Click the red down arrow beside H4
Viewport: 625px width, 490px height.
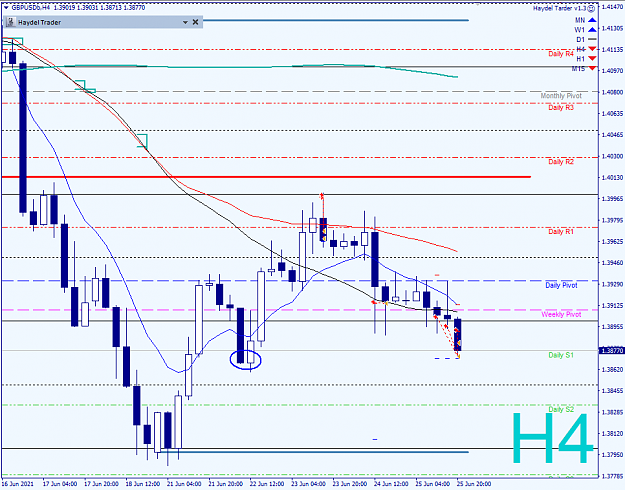coord(592,49)
